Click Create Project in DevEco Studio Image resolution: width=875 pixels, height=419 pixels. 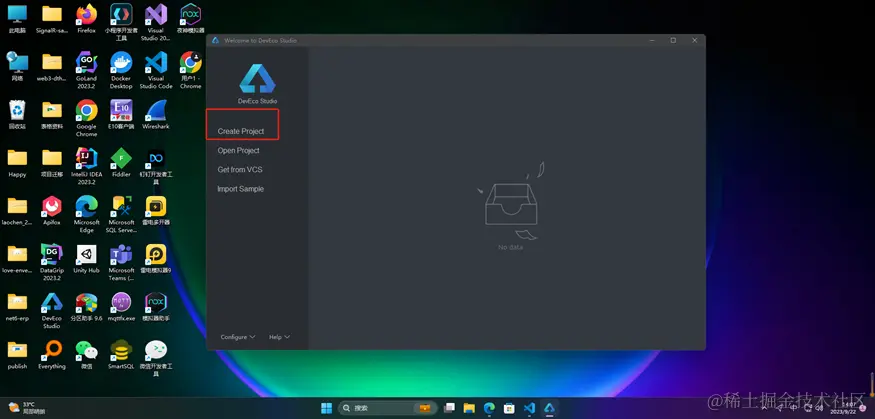241,131
